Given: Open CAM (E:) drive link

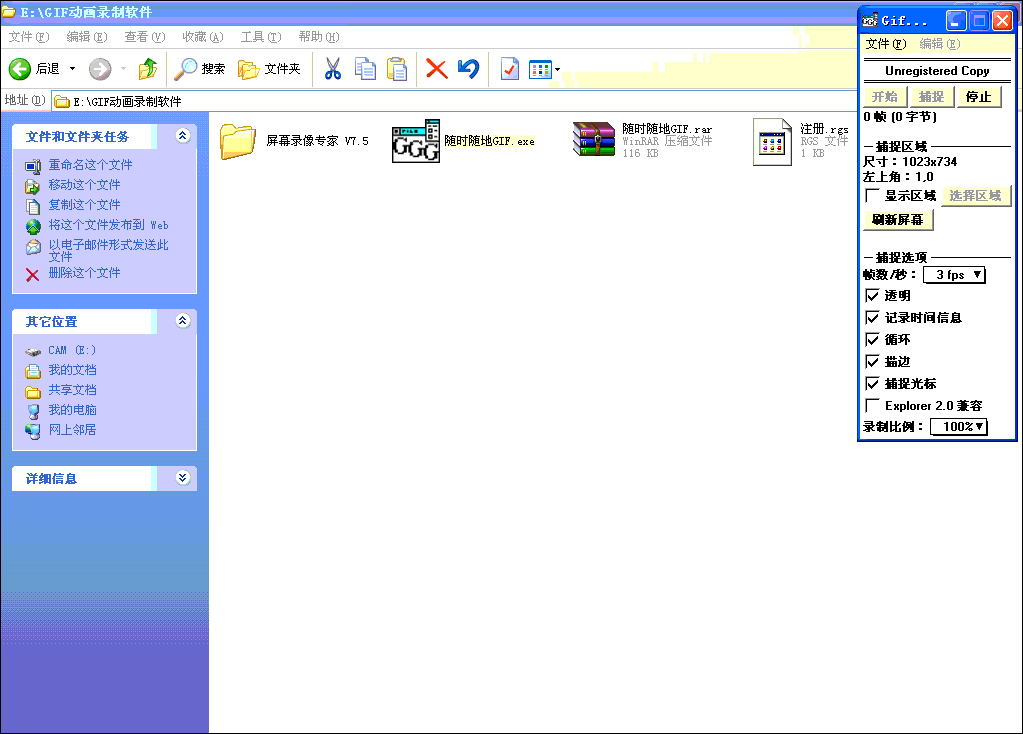Looking at the screenshot, I should (72, 350).
